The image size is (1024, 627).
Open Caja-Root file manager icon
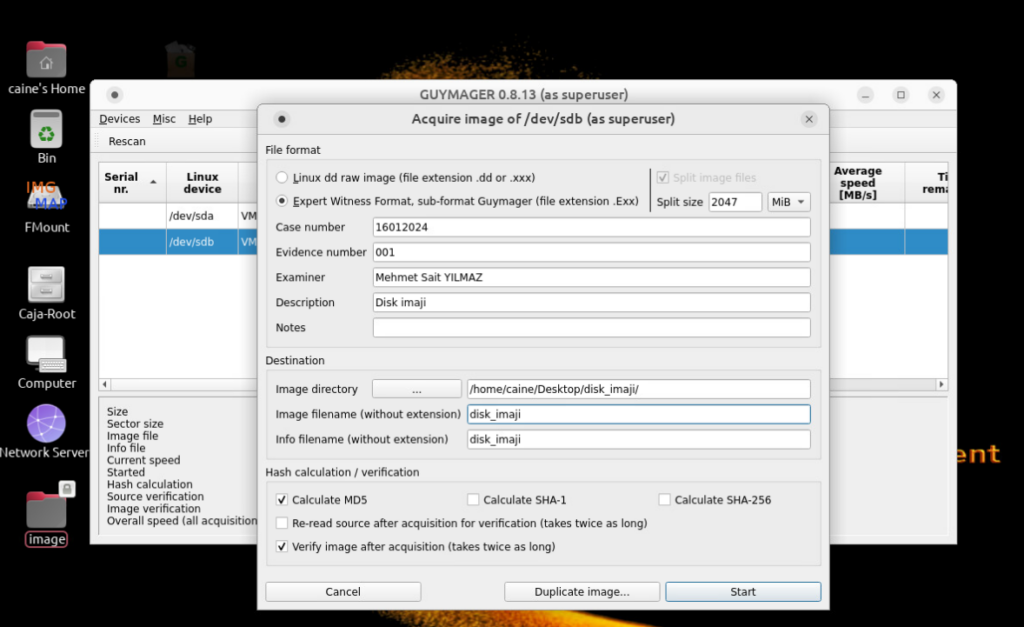(46, 285)
